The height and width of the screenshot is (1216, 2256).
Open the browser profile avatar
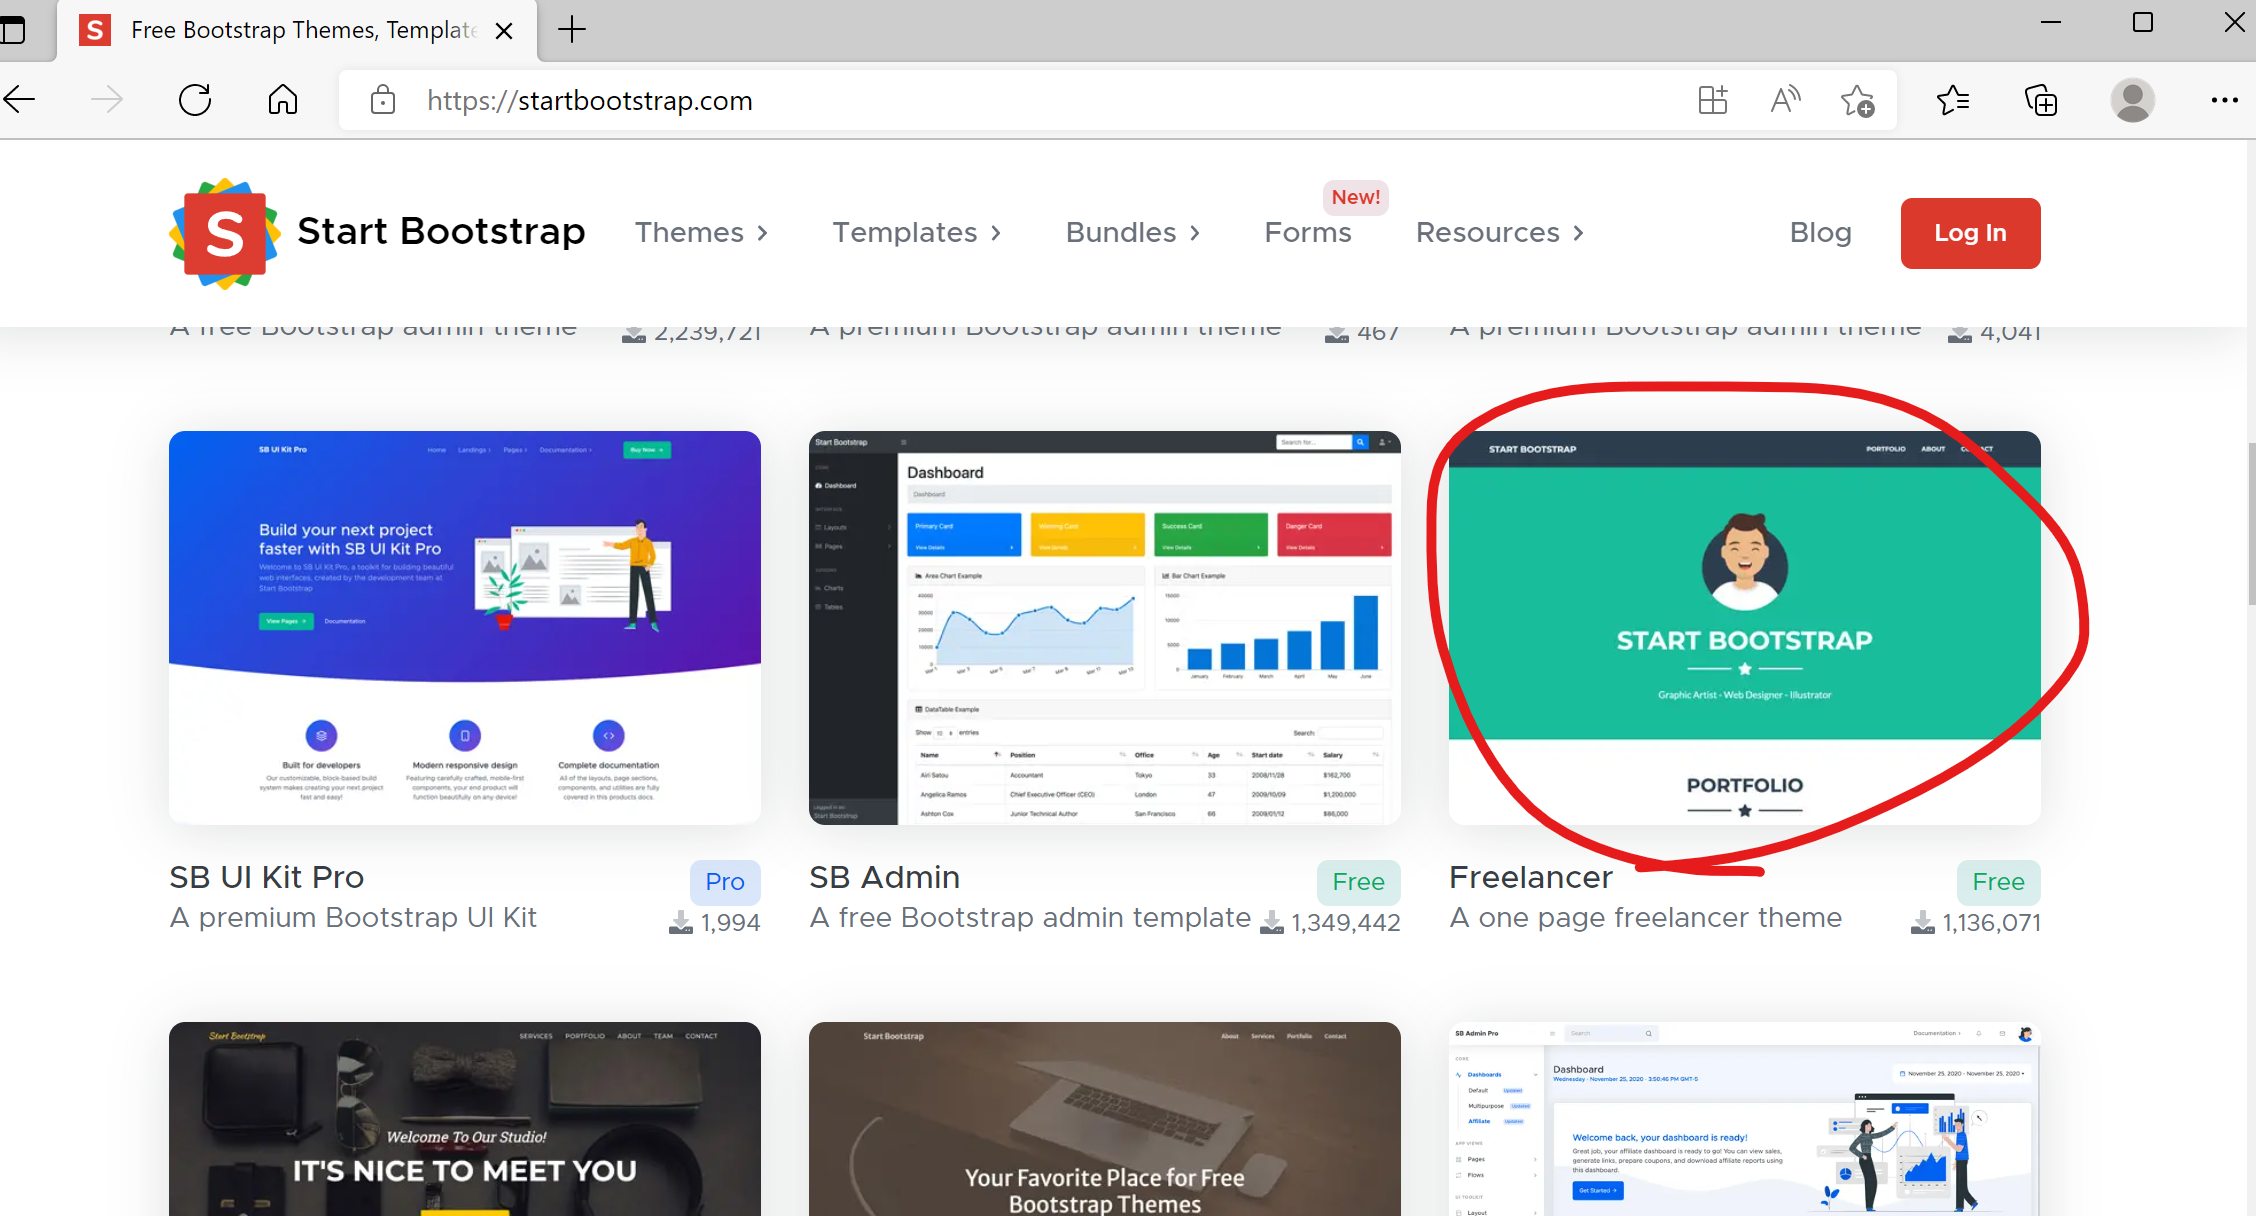coord(2132,100)
